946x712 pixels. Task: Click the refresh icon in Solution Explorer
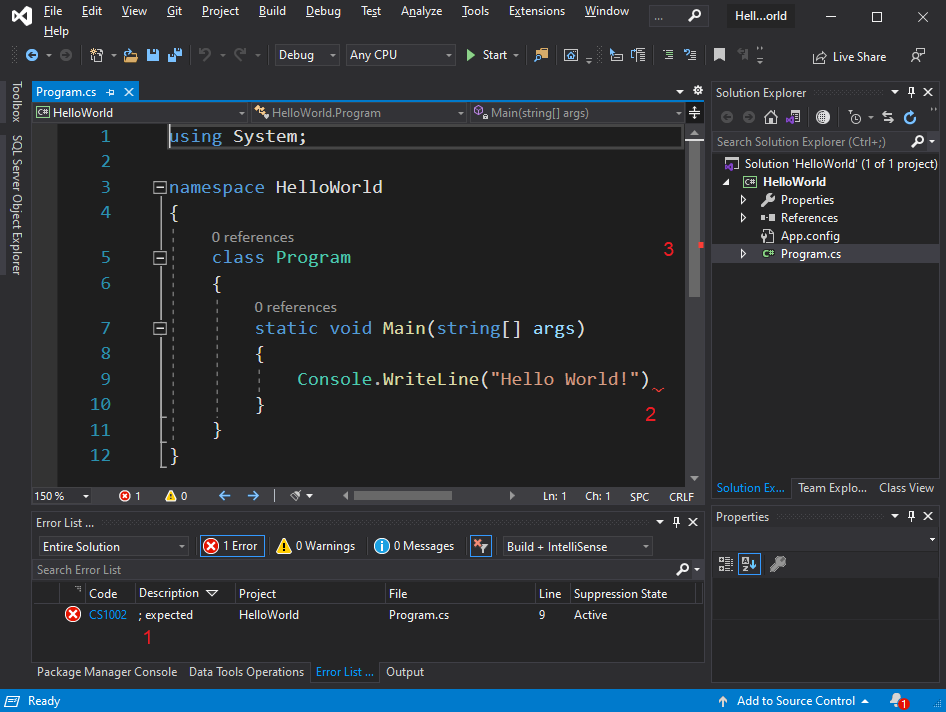click(910, 117)
